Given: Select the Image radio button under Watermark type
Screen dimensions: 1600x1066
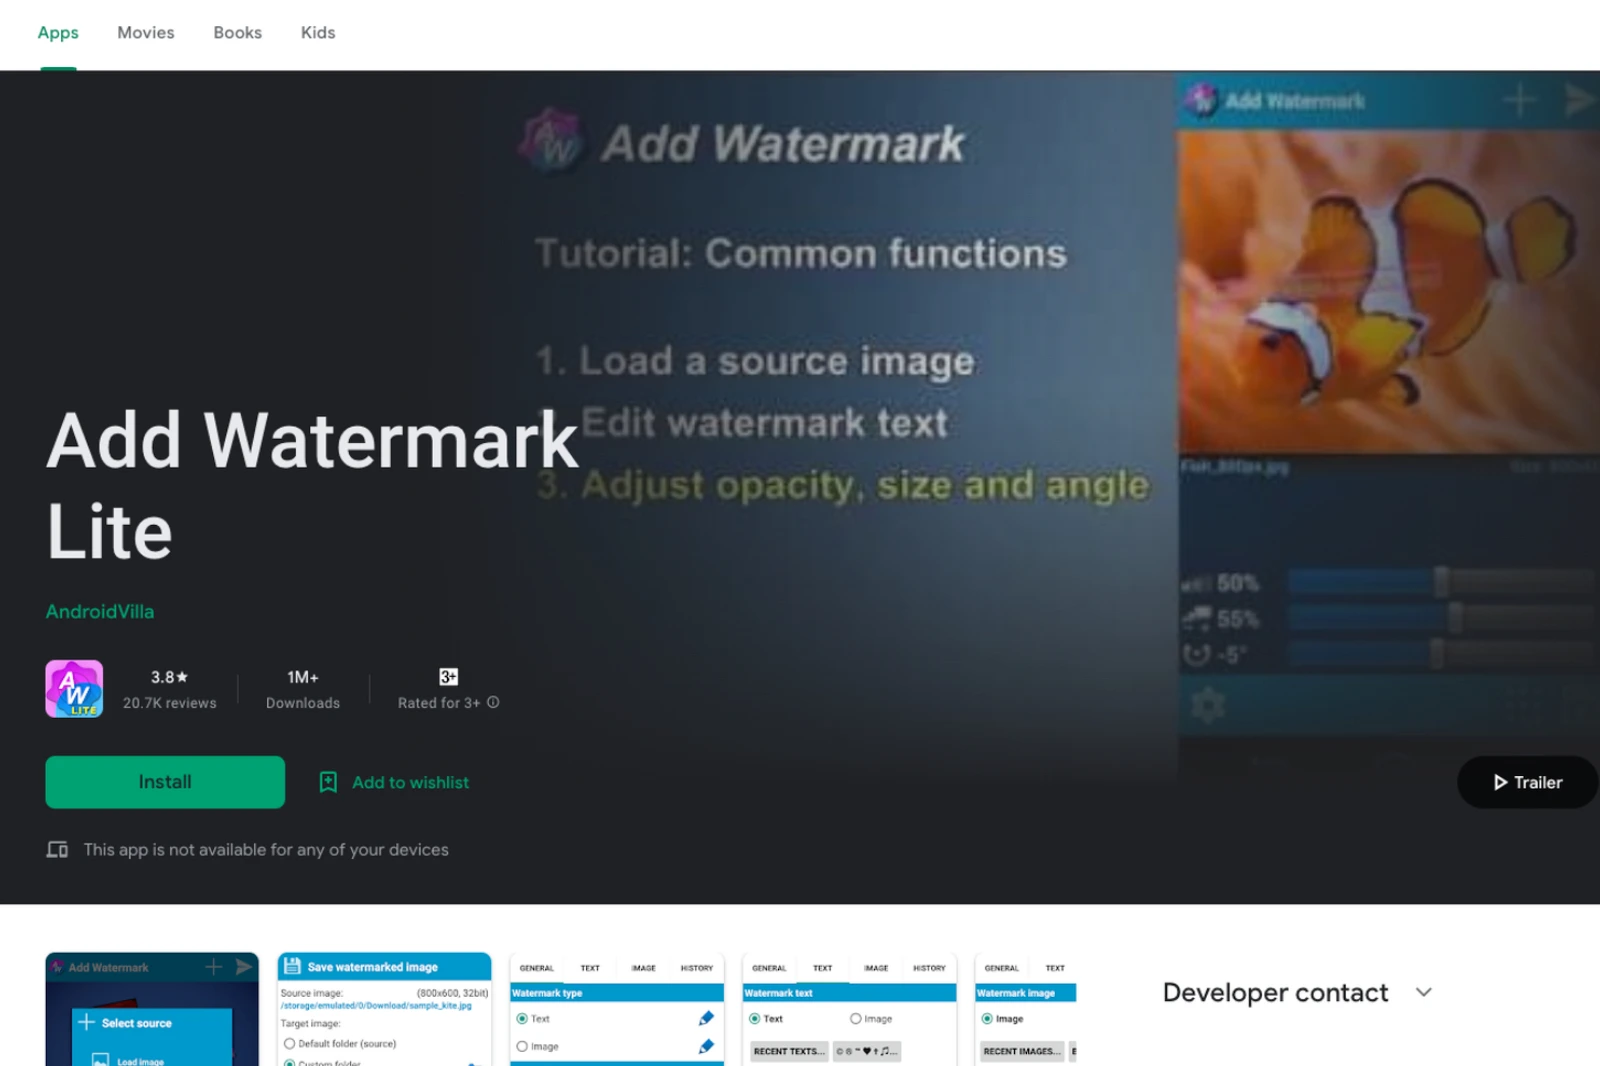Looking at the screenshot, I should 522,1046.
